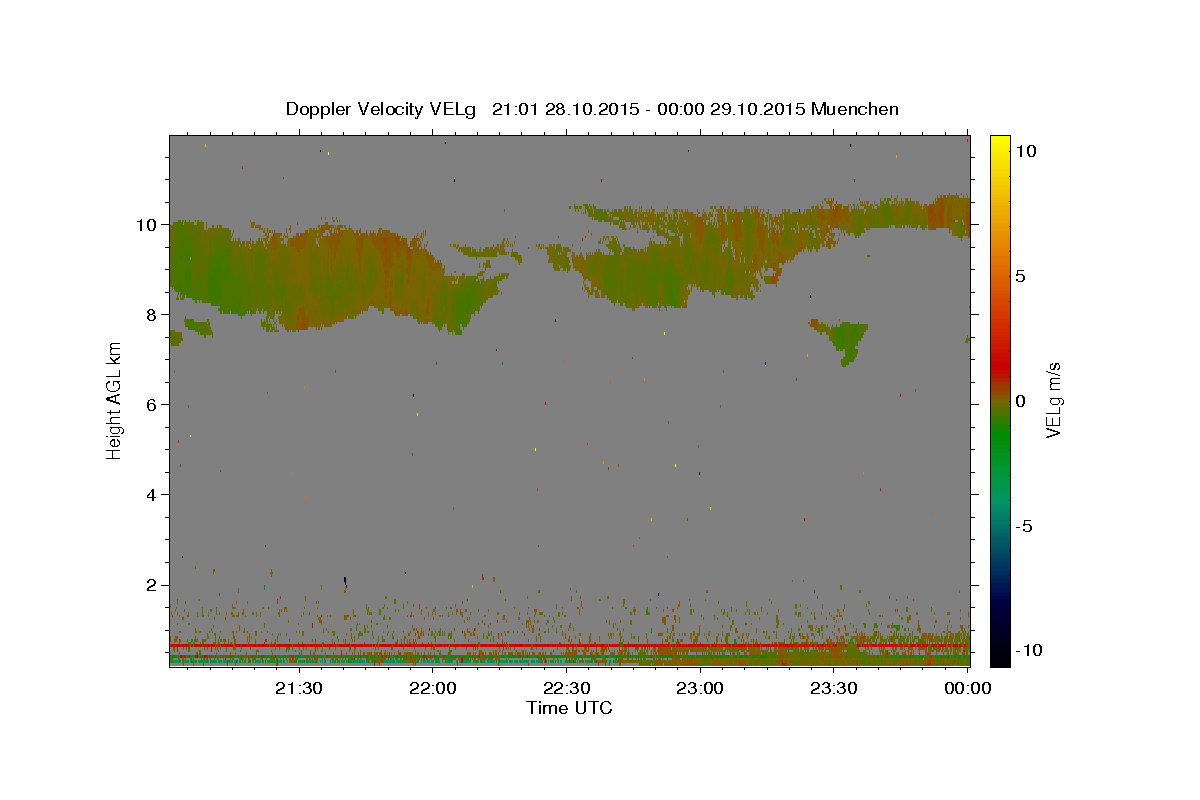Click the '22:00' time axis label

coord(432,688)
